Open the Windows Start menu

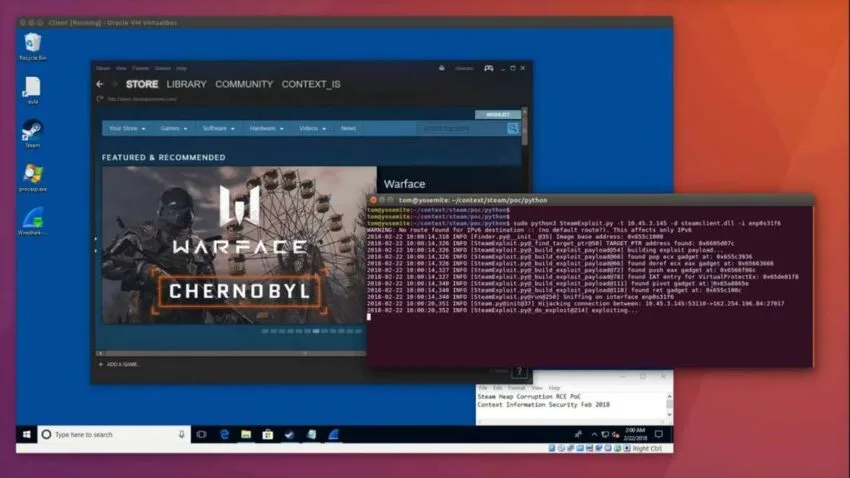pos(27,434)
